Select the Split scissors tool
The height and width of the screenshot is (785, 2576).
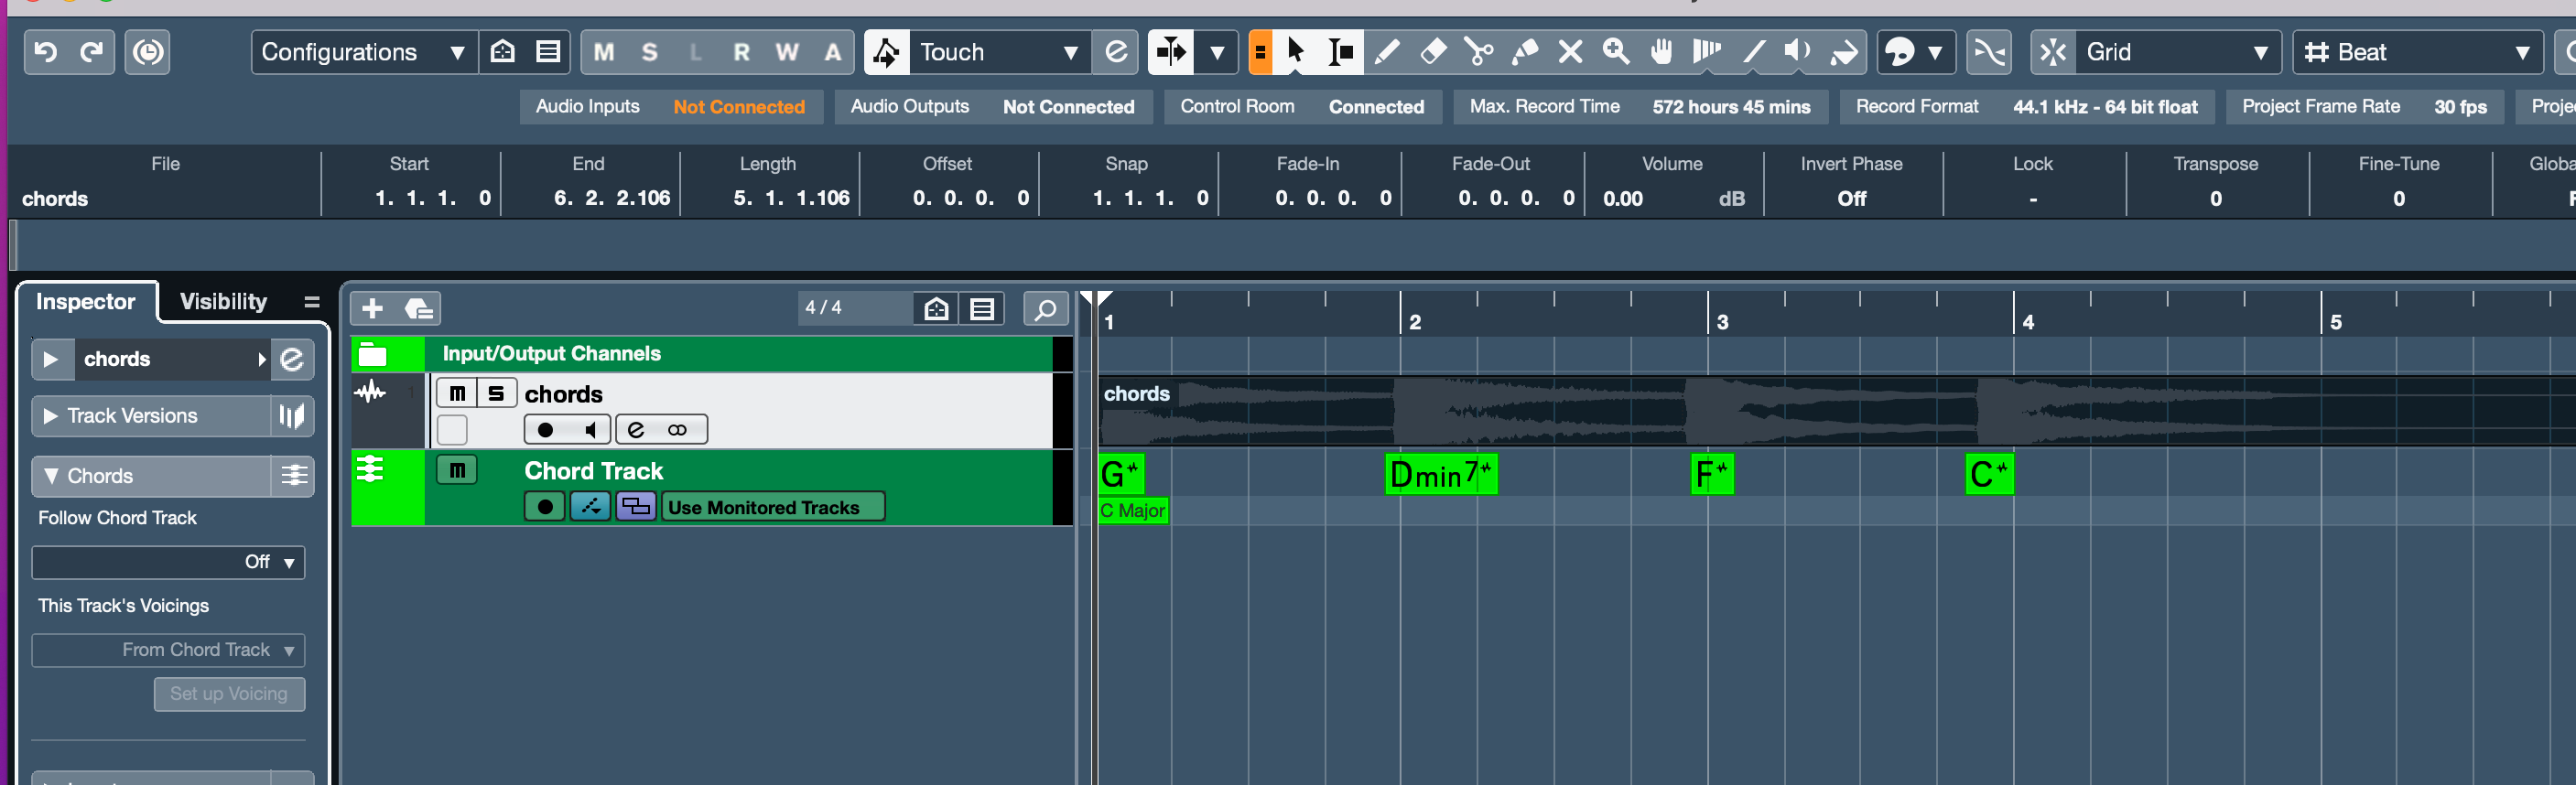(x=1478, y=52)
